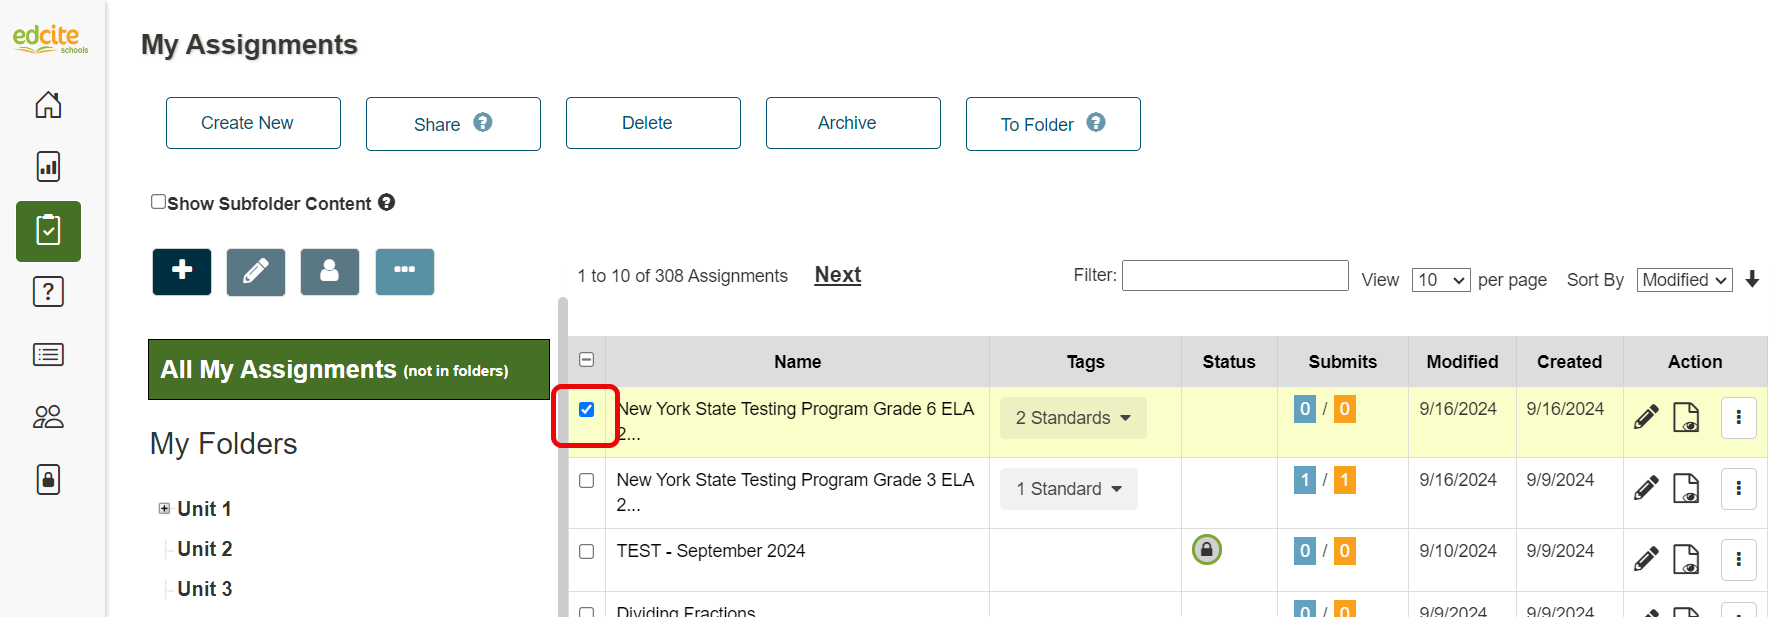This screenshot has width=1781, height=617.
Task: Open the question bank icon in sidebar
Action: pyautogui.click(x=48, y=292)
